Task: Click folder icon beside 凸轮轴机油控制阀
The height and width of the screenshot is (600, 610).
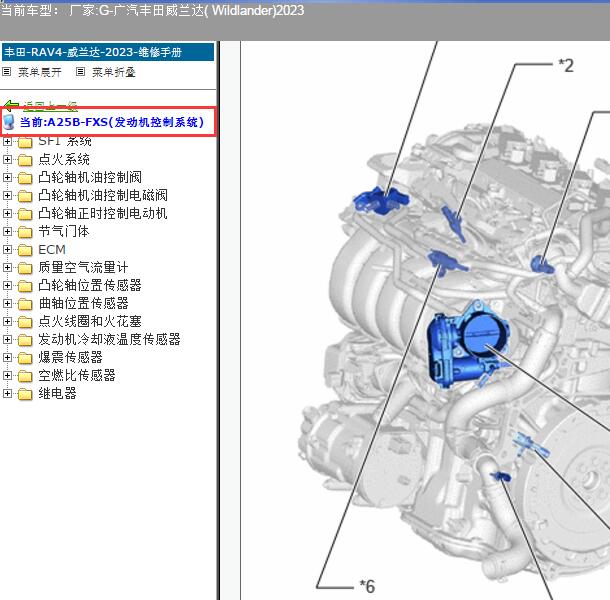Action: point(25,178)
